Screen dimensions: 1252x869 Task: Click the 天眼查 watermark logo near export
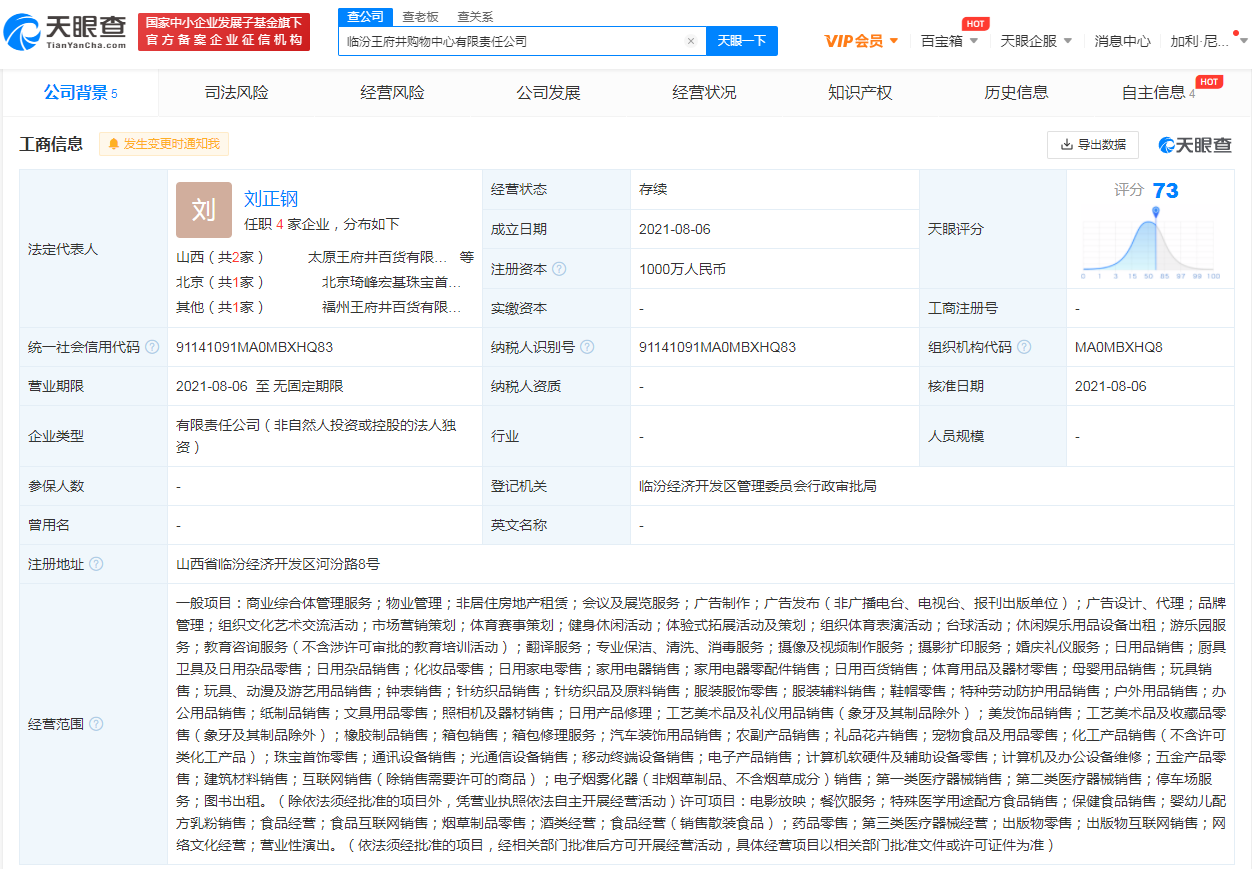(x=1195, y=145)
